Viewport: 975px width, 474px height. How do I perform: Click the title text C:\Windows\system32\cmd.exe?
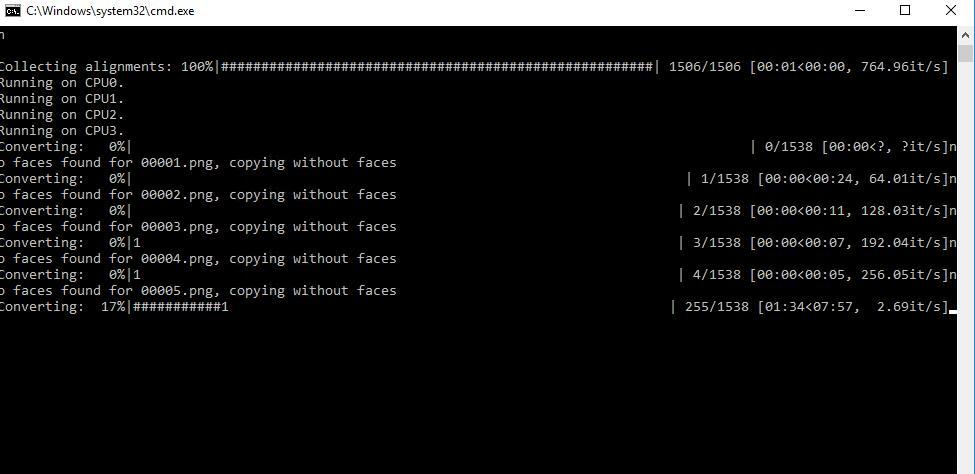tap(110, 11)
